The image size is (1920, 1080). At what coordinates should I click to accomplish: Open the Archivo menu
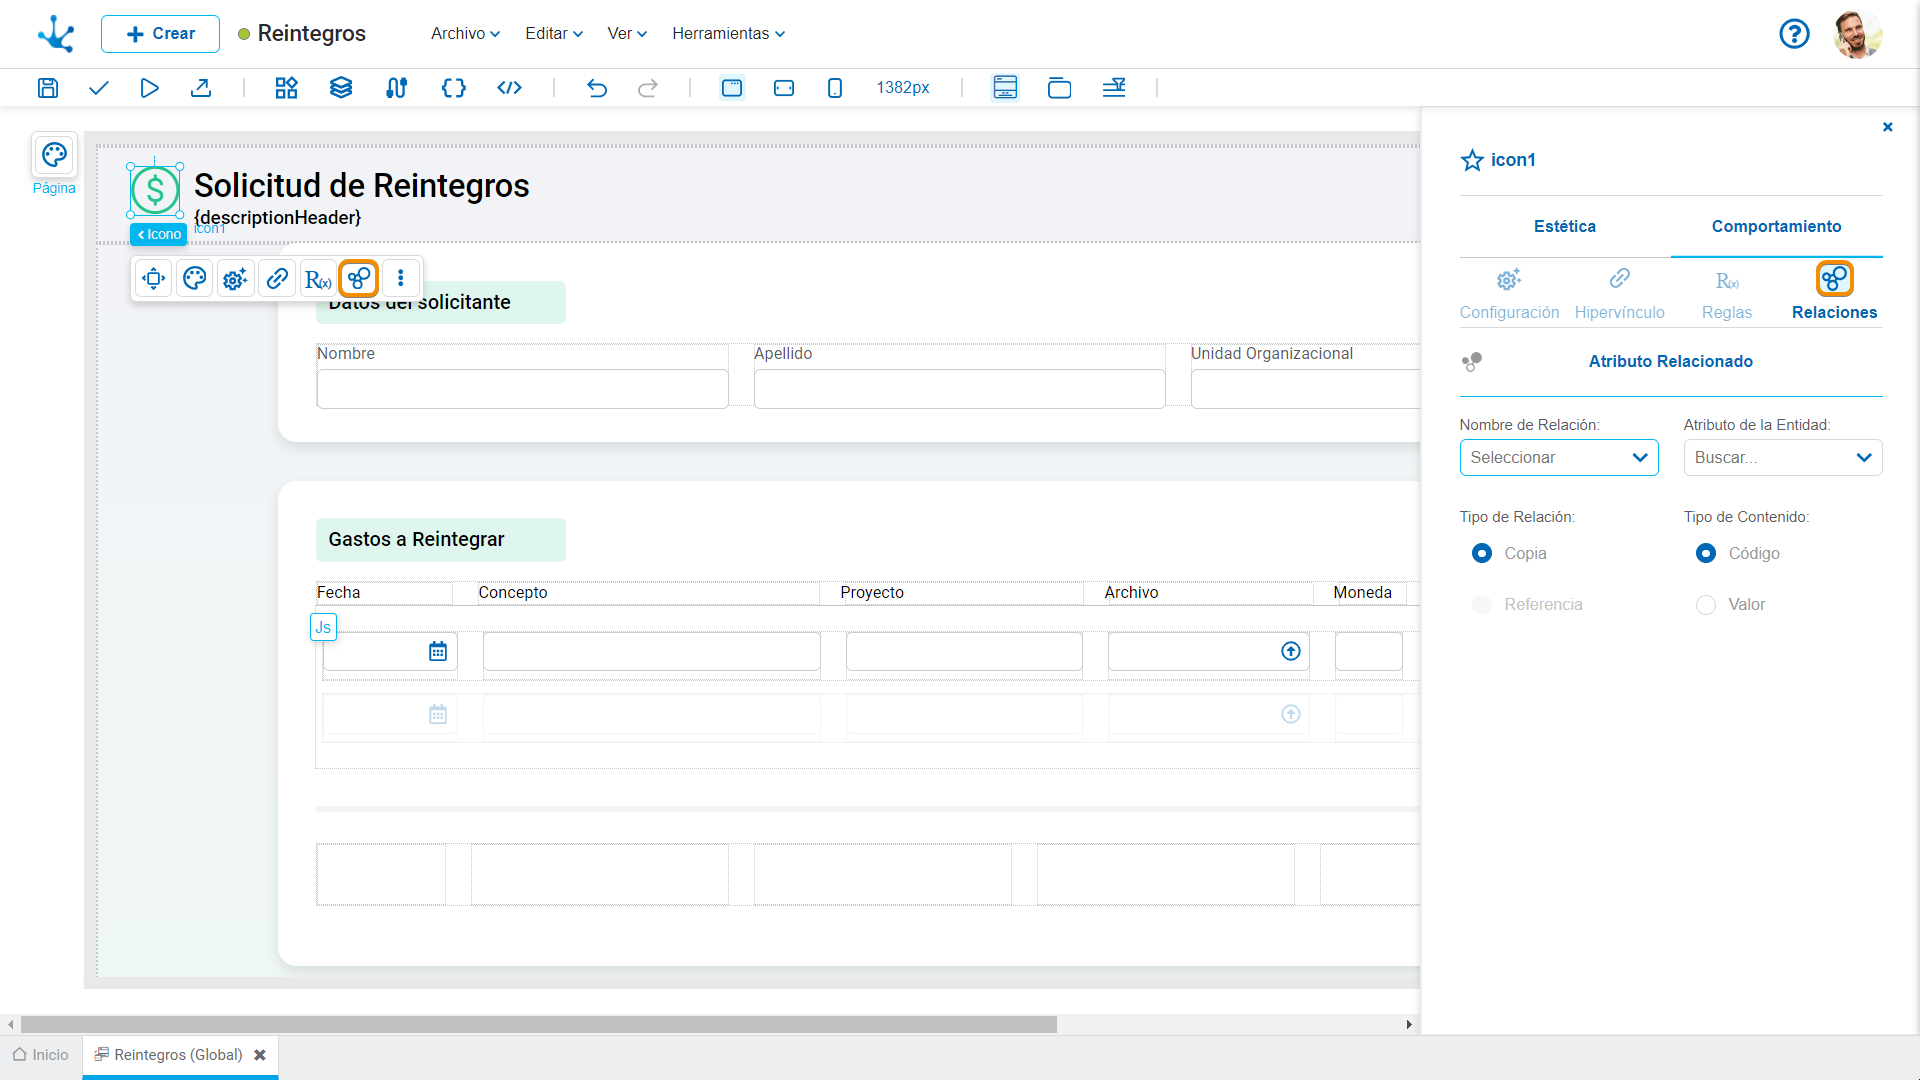click(x=465, y=33)
